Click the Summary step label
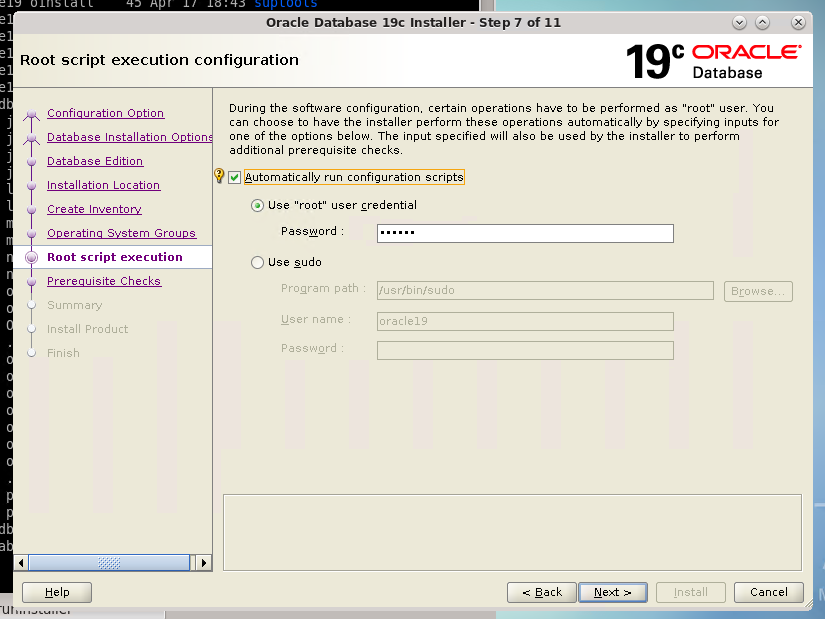825x619 pixels. pos(74,305)
